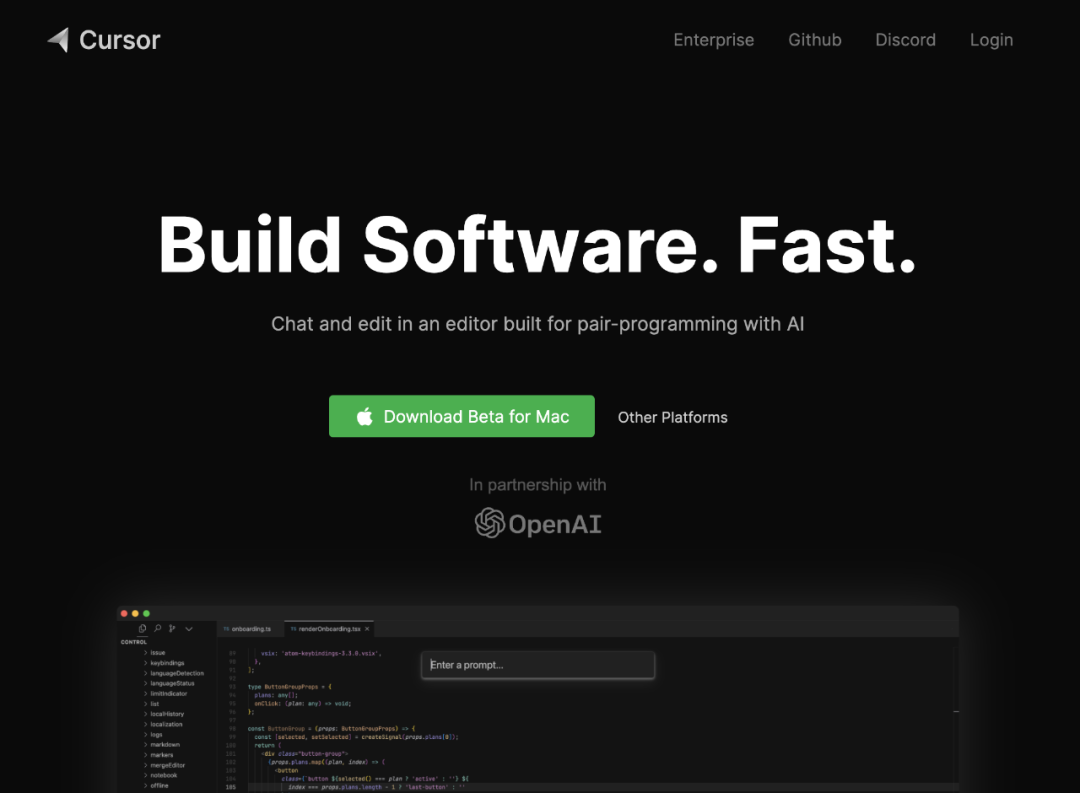Click Download Beta for Mac button

tap(461, 416)
